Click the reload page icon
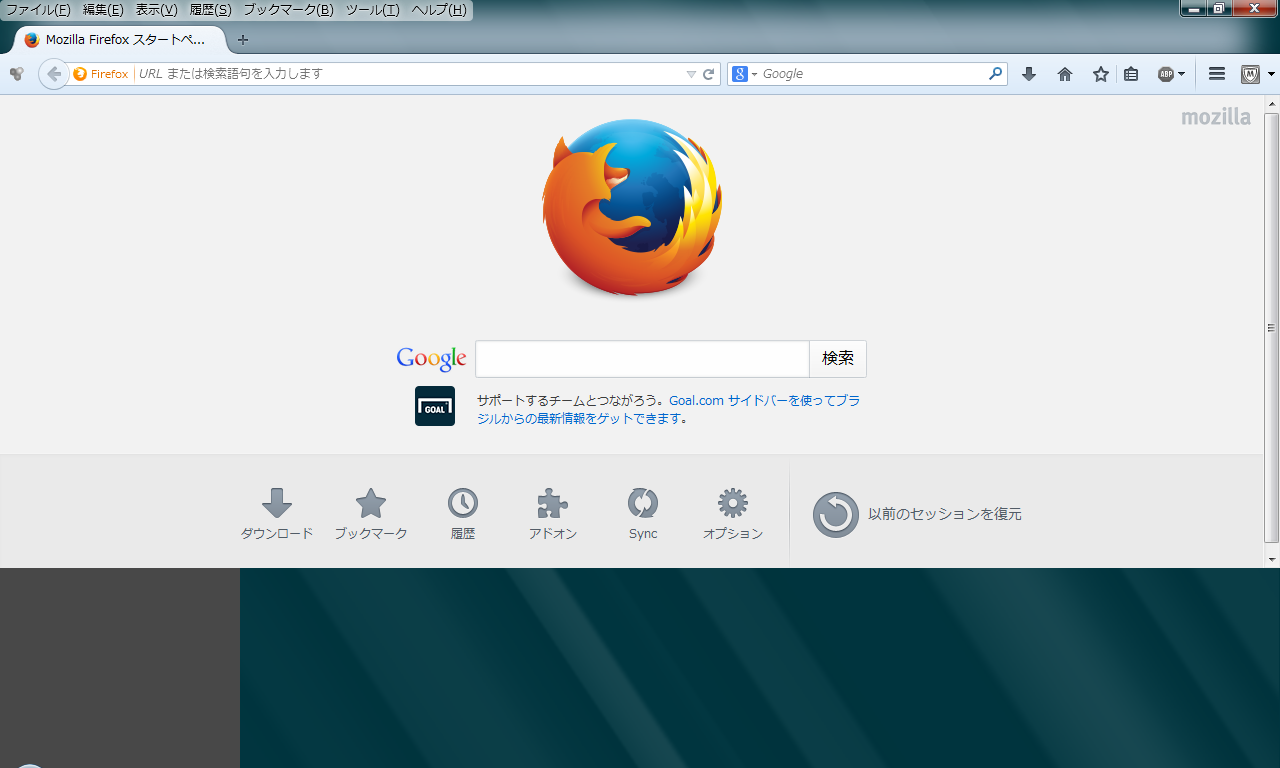 coord(709,74)
